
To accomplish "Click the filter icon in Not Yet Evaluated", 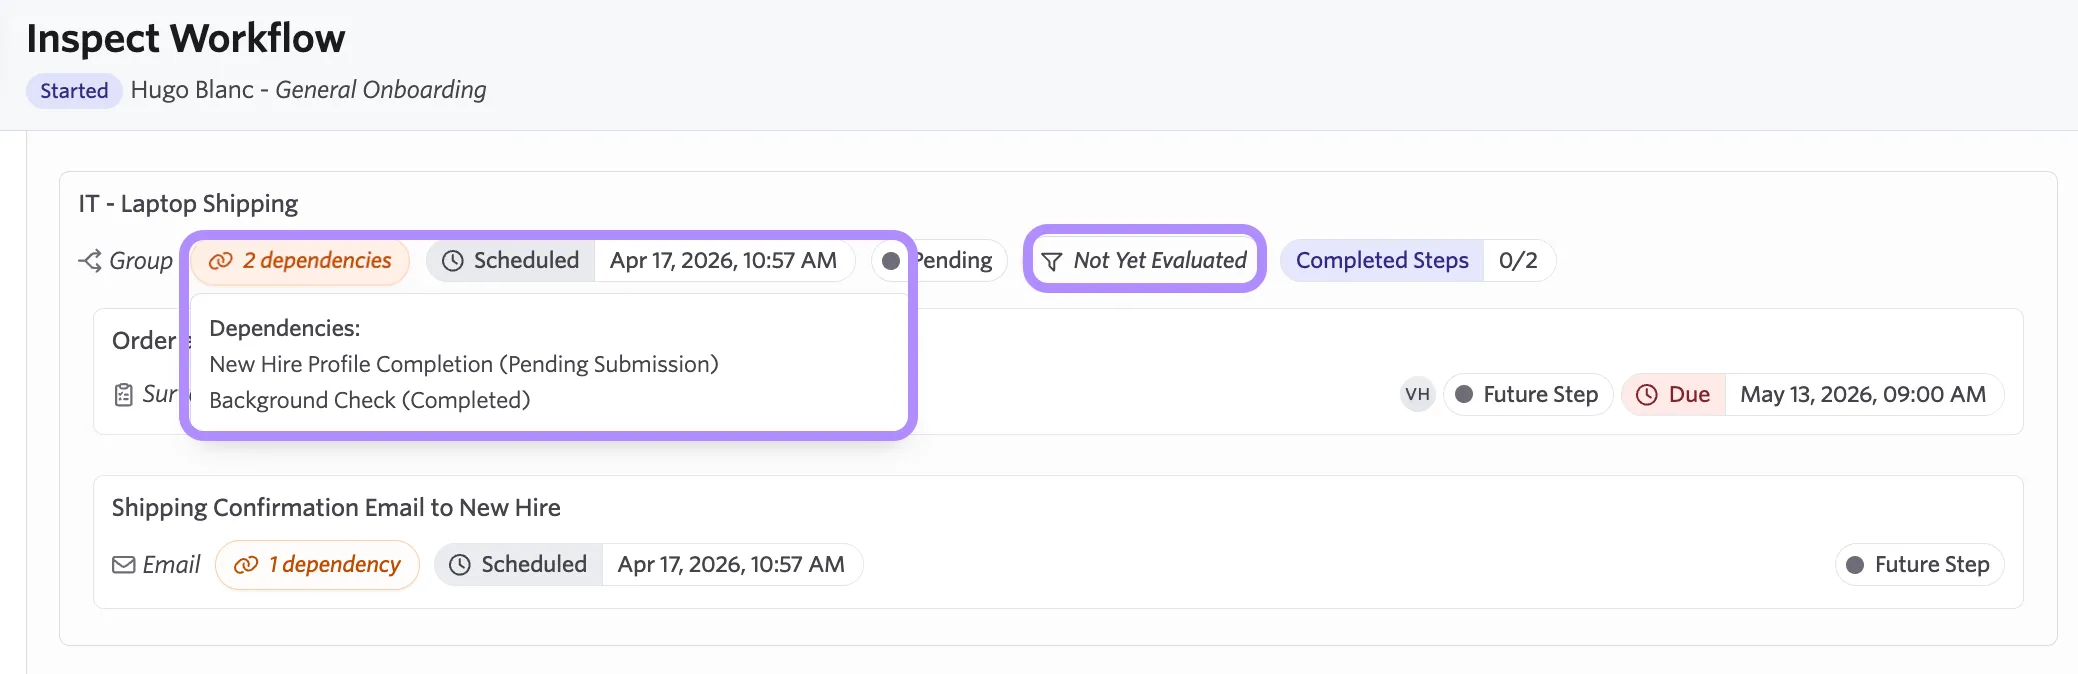I will [1052, 262].
